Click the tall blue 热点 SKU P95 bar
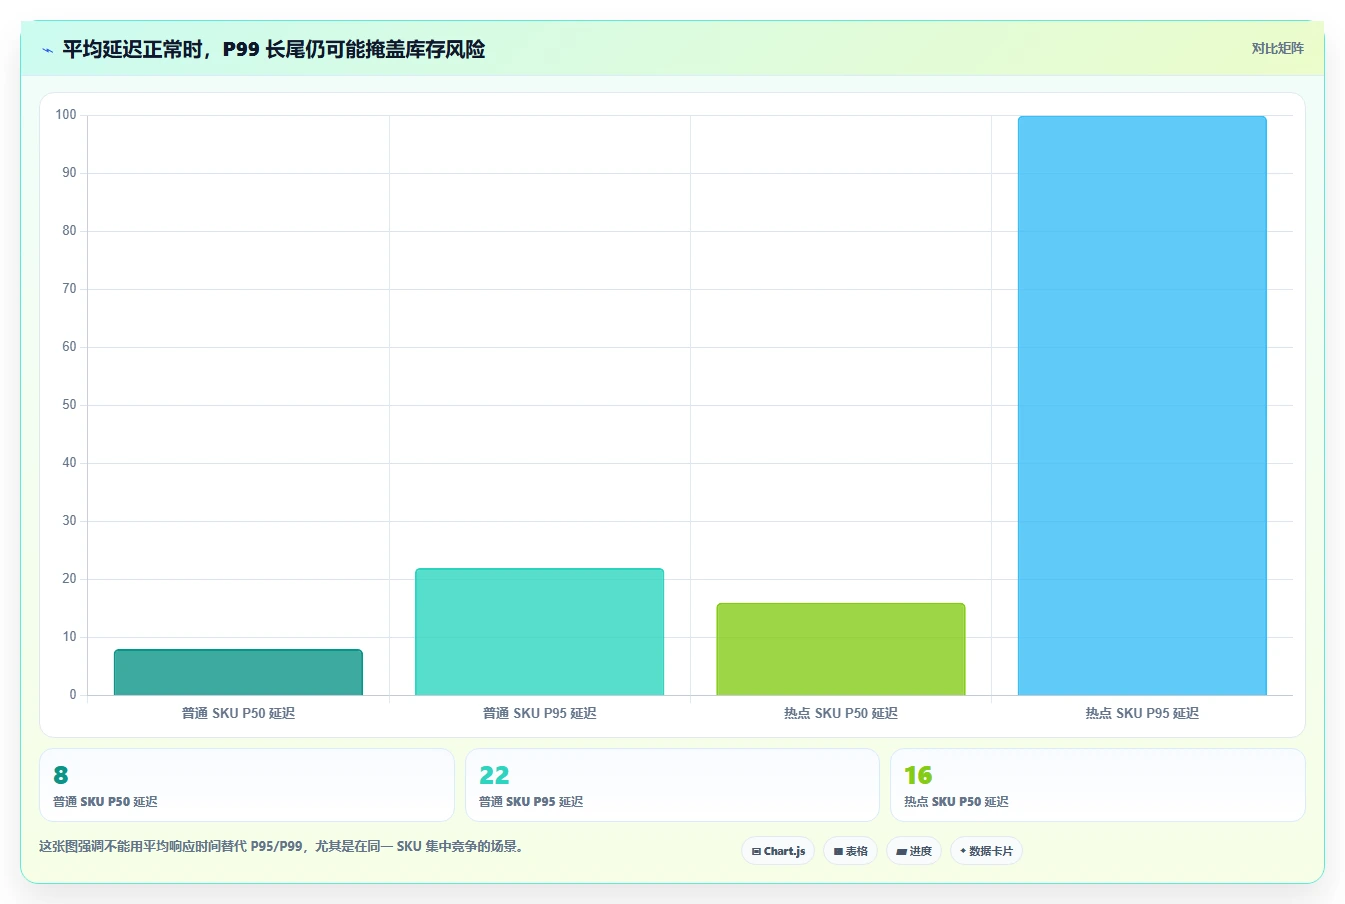Screen dimensions: 1345x904 coord(1142,405)
